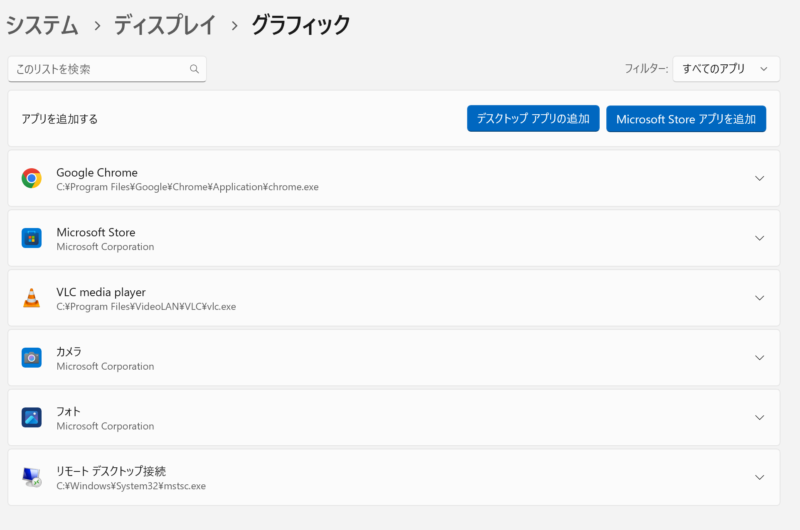Click the カメラ app icon
Viewport: 800px width, 530px height.
[x=32, y=358]
